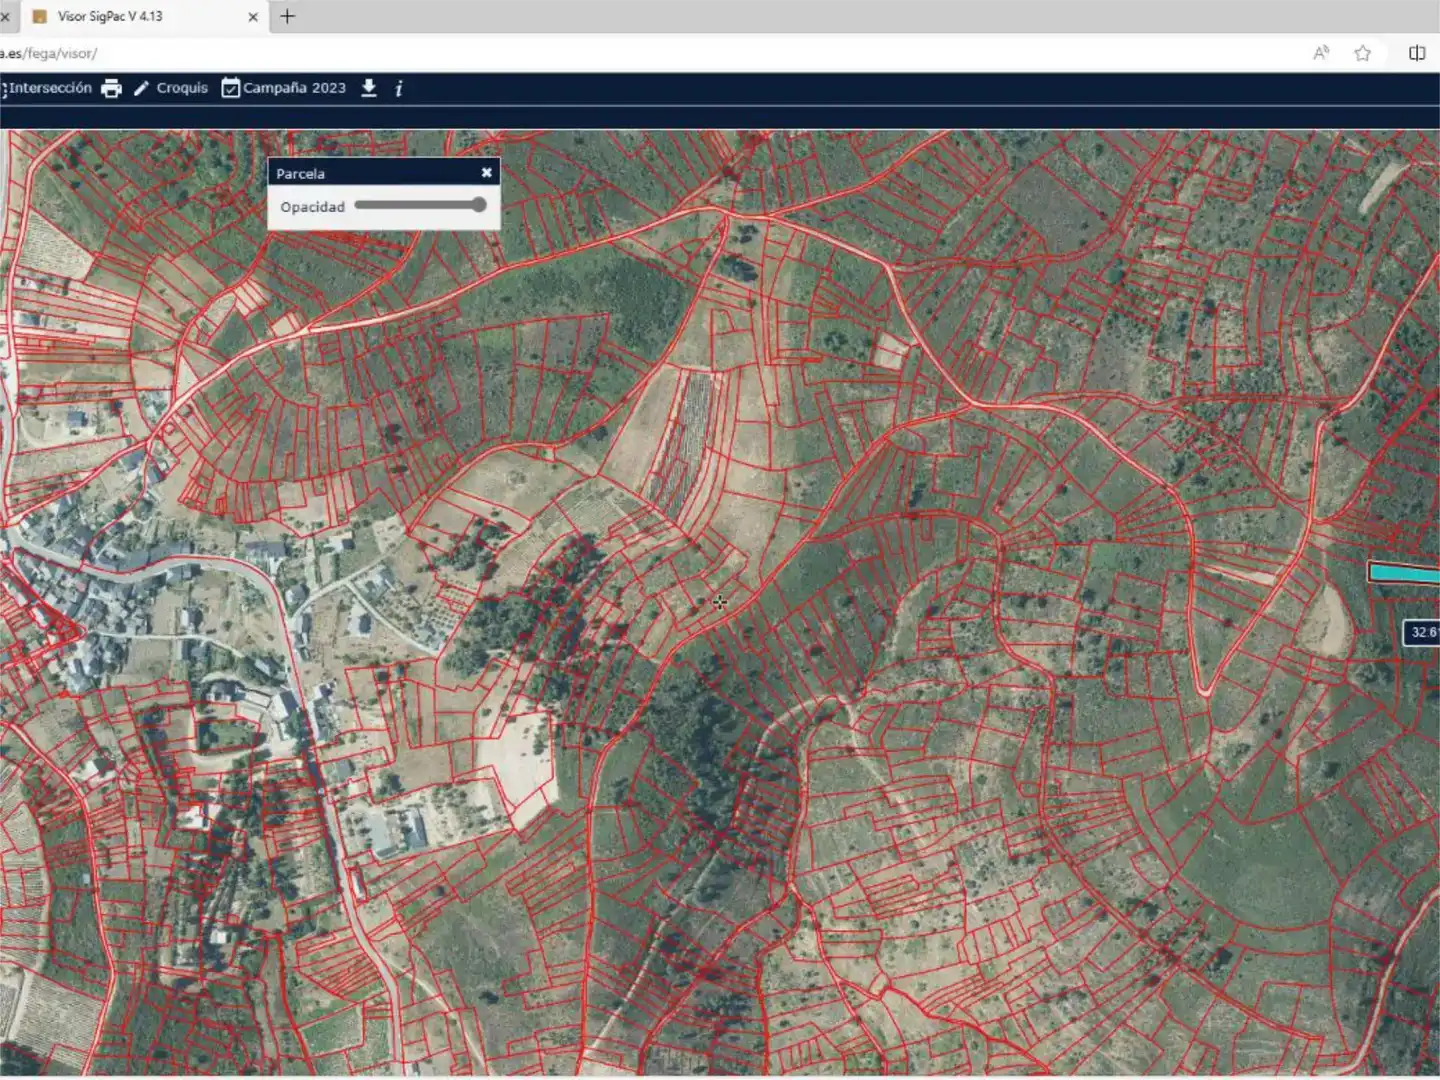This screenshot has width=1440, height=1080.
Task: Click the split screen browser icon
Action: coord(1417,53)
